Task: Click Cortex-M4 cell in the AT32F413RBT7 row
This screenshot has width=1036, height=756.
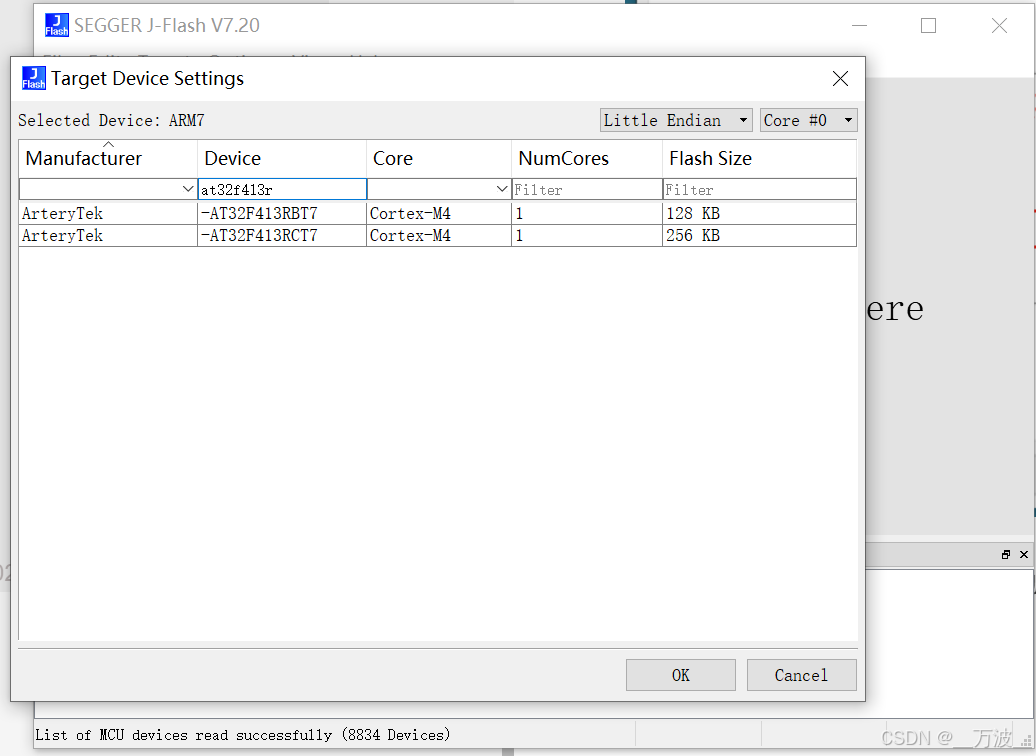Action: 439,213
